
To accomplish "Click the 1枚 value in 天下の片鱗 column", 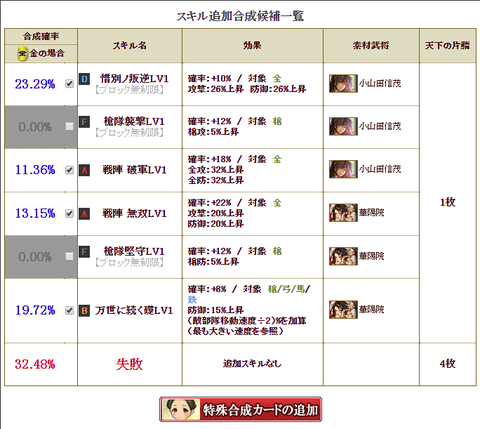I will 448,202.
